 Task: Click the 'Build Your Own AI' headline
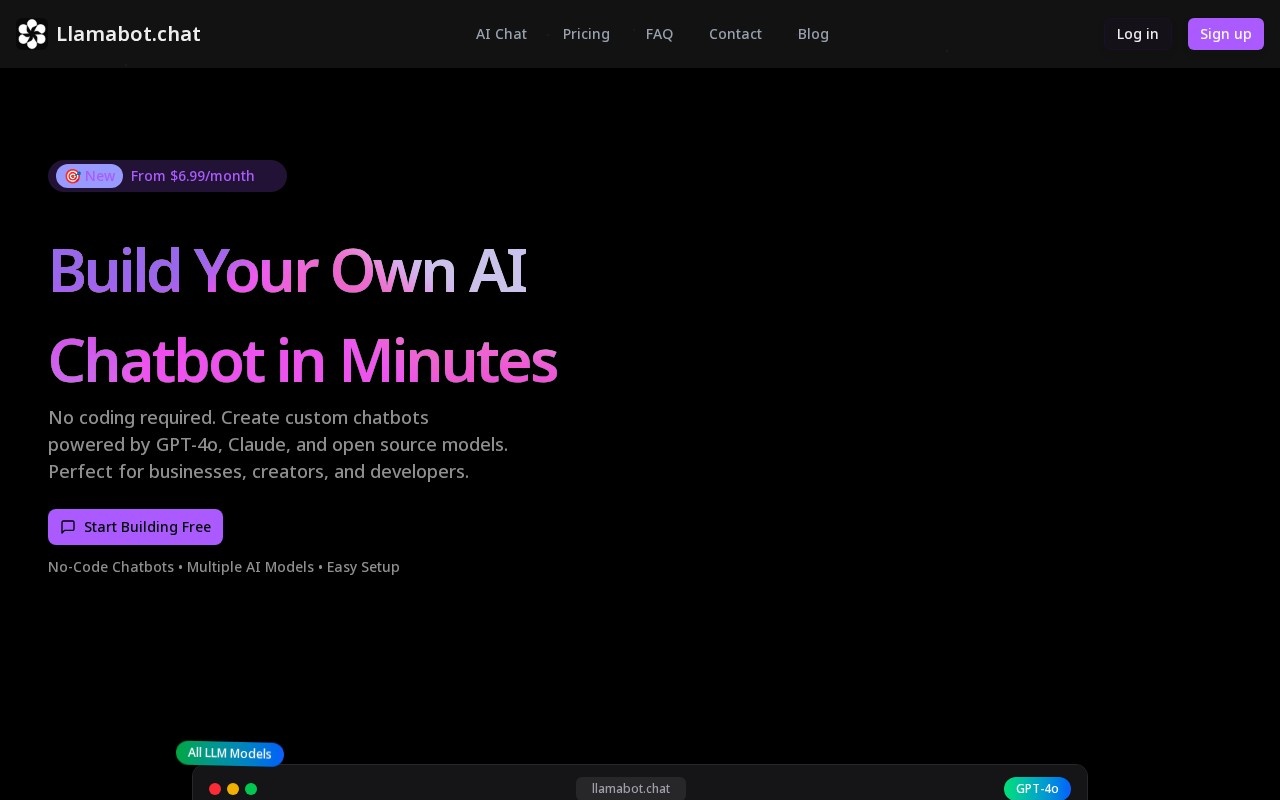(287, 271)
